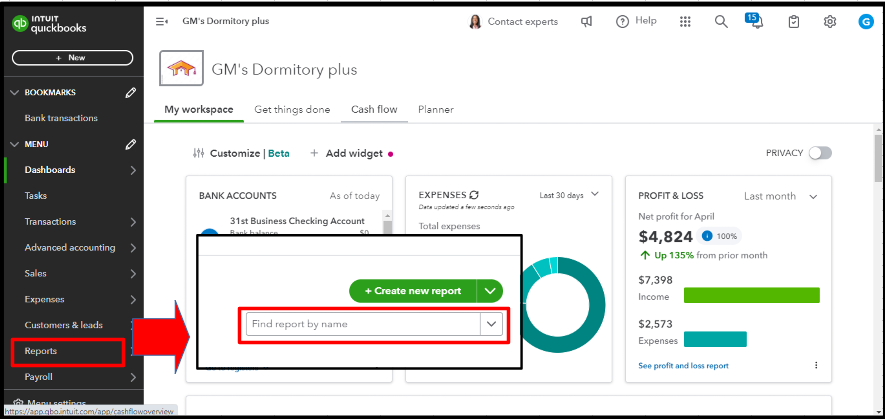885x419 pixels.
Task: Click the Customize sliders icon
Action: pos(198,153)
